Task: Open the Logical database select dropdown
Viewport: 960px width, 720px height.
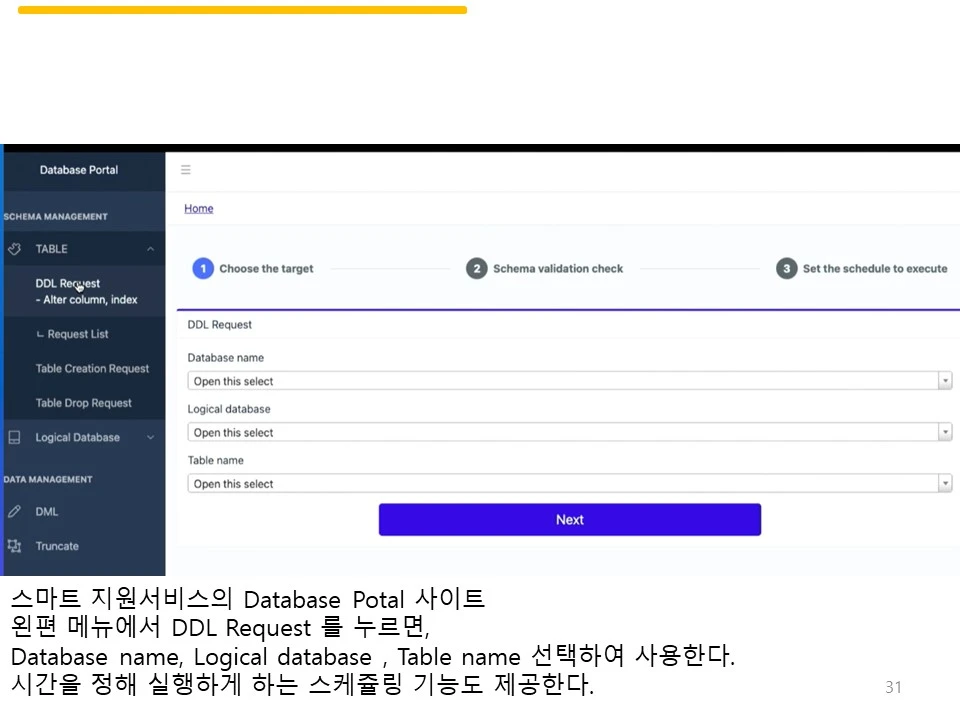Action: pos(569,432)
